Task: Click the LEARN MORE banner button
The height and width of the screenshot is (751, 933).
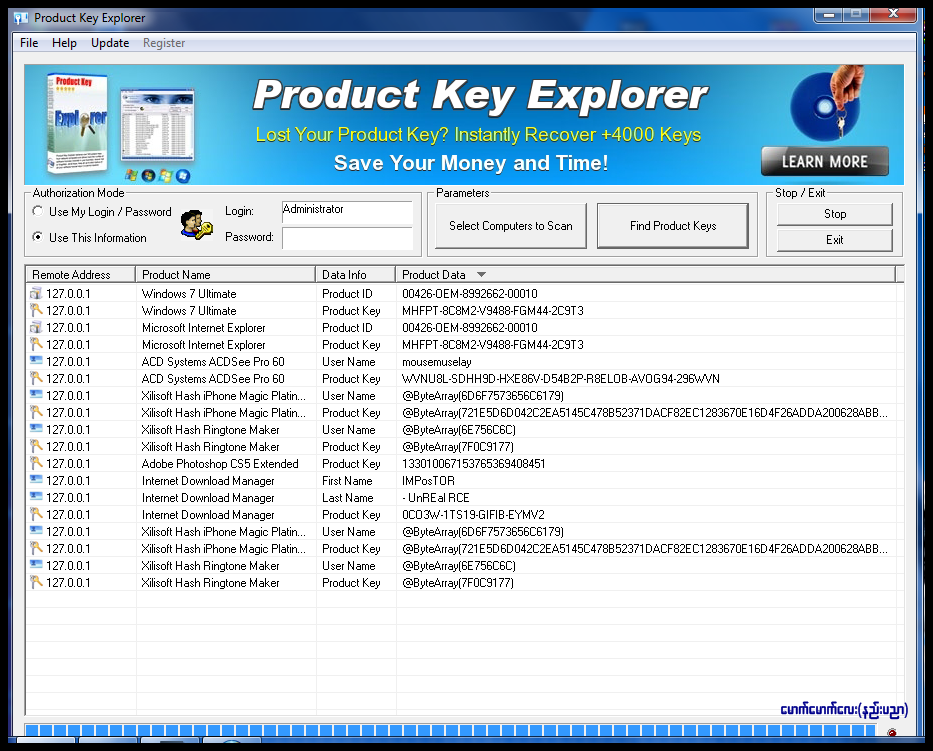Action: (x=825, y=161)
